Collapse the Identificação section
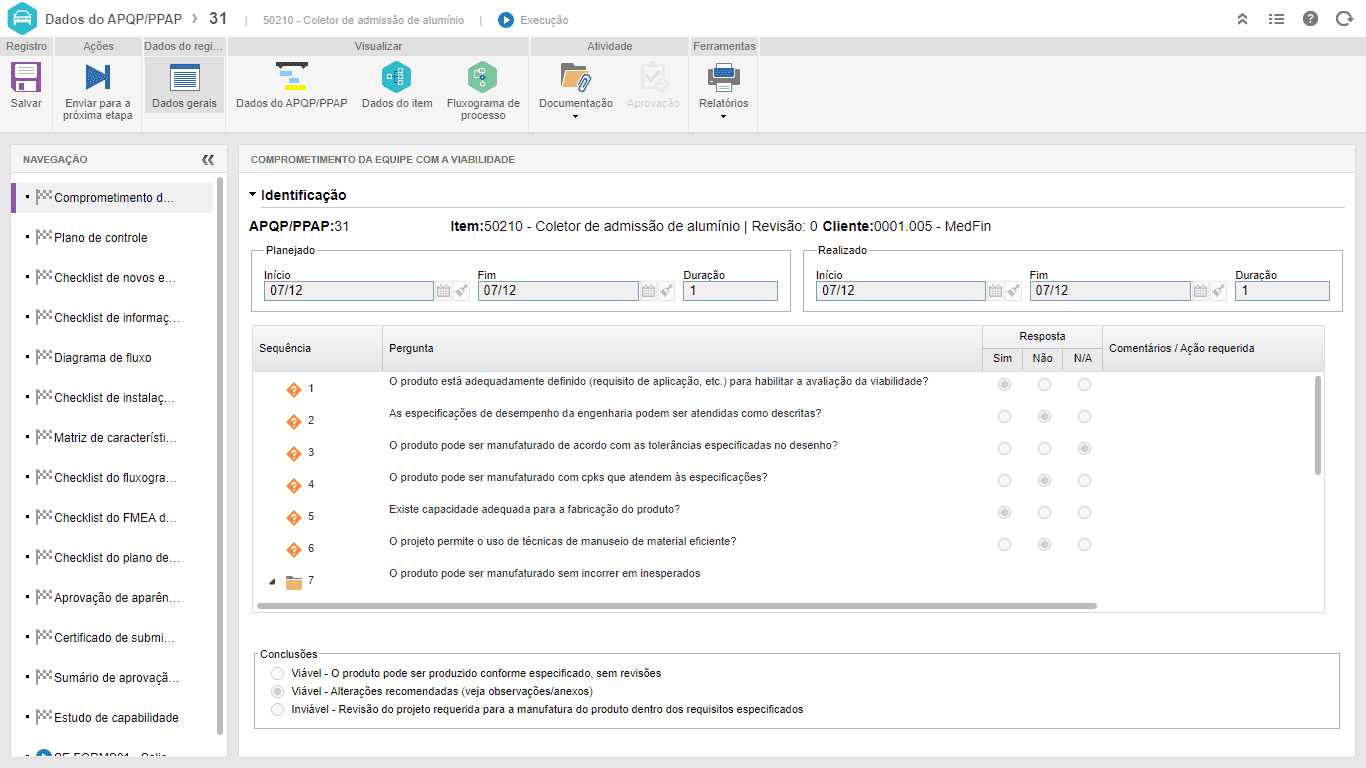Screen dimensions: 1366x768 tap(253, 195)
